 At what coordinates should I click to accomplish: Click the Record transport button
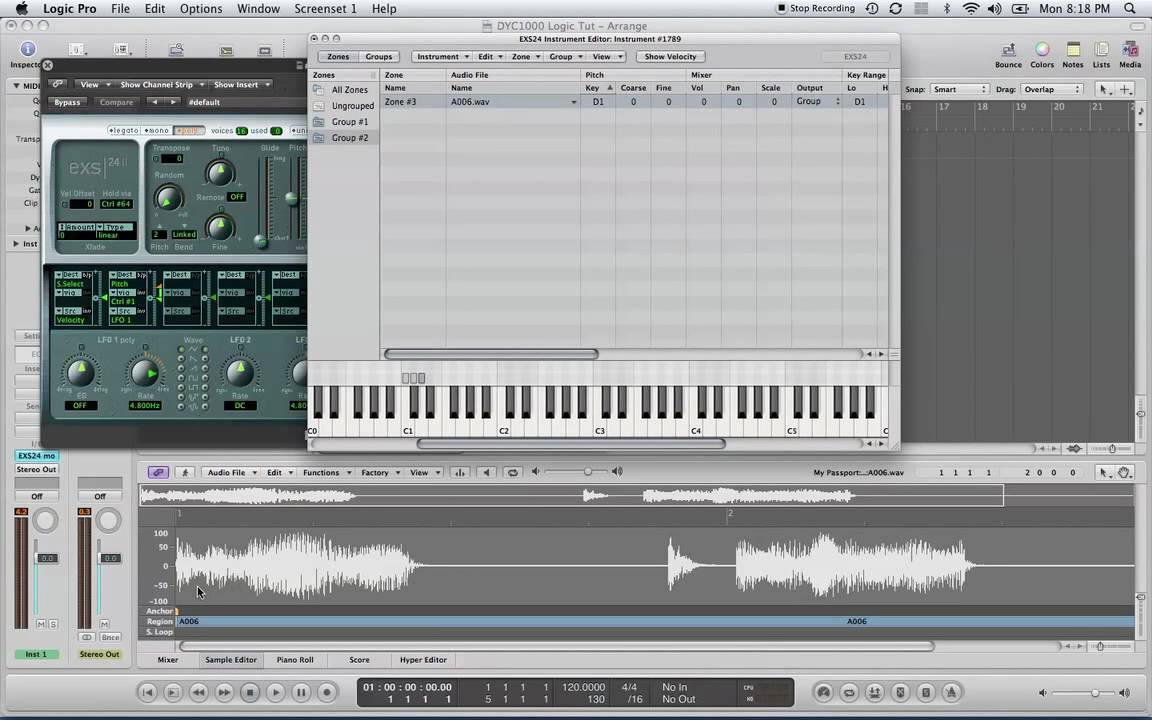(327, 692)
